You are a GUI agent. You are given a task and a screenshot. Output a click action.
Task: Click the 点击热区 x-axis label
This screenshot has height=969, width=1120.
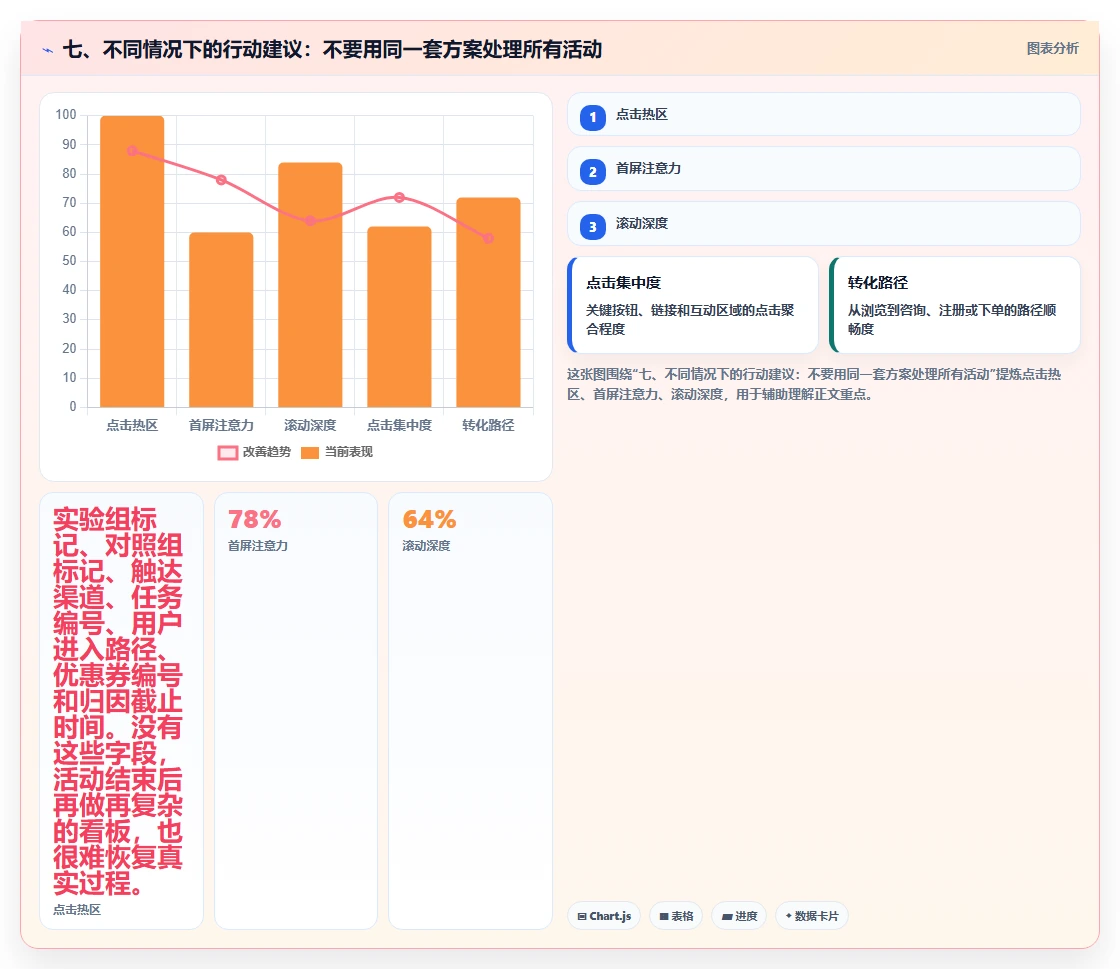click(132, 426)
